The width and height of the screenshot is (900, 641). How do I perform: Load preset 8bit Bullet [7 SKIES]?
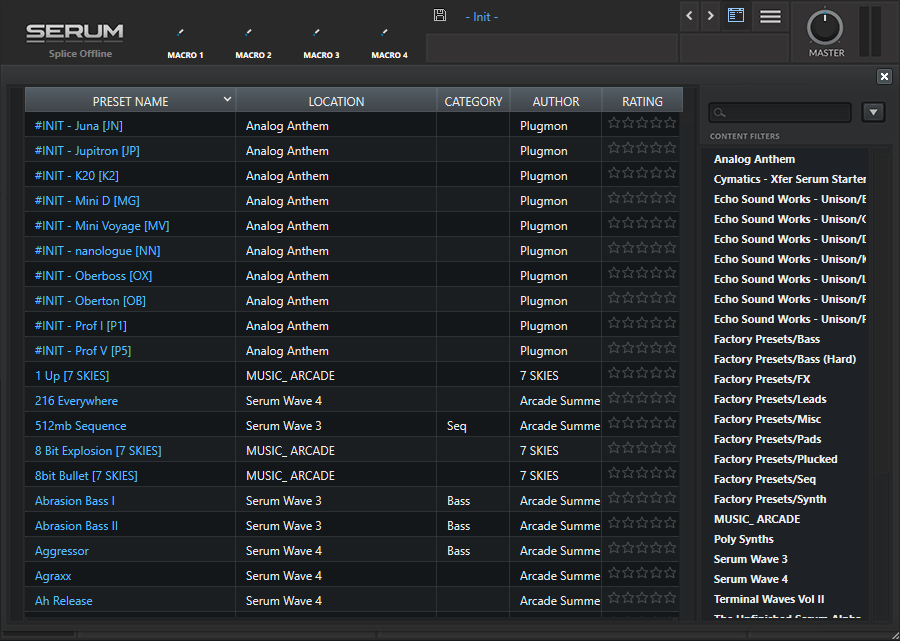[x=86, y=476]
